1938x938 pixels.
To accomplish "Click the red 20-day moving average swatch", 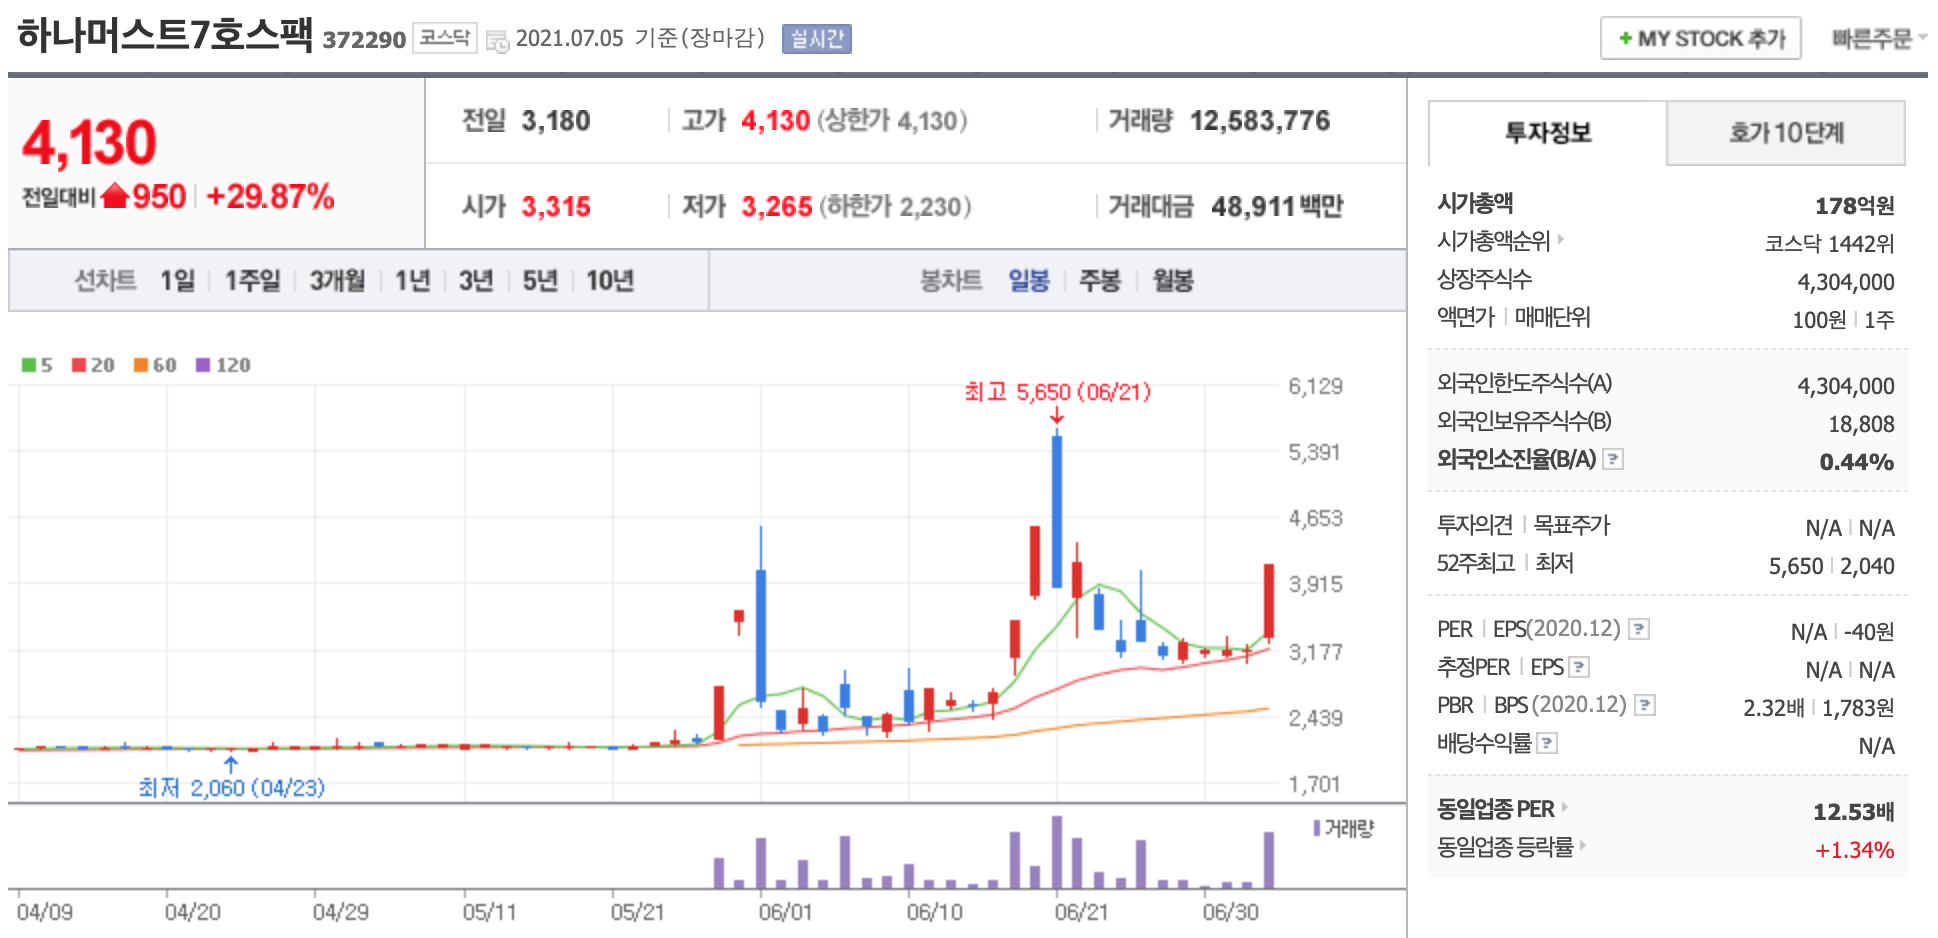I will (x=79, y=365).
